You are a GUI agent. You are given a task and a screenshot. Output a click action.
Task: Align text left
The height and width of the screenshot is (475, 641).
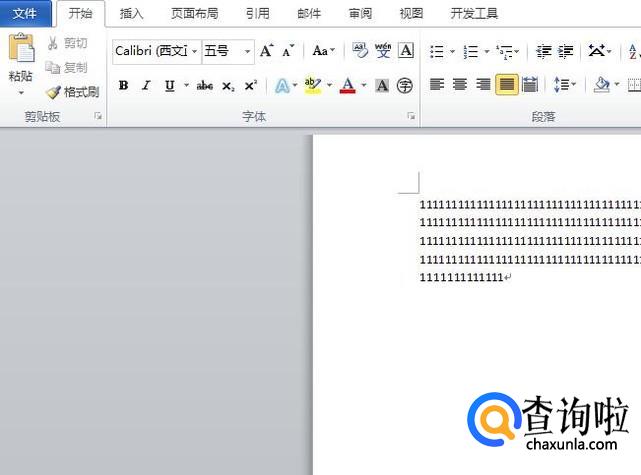(x=437, y=85)
